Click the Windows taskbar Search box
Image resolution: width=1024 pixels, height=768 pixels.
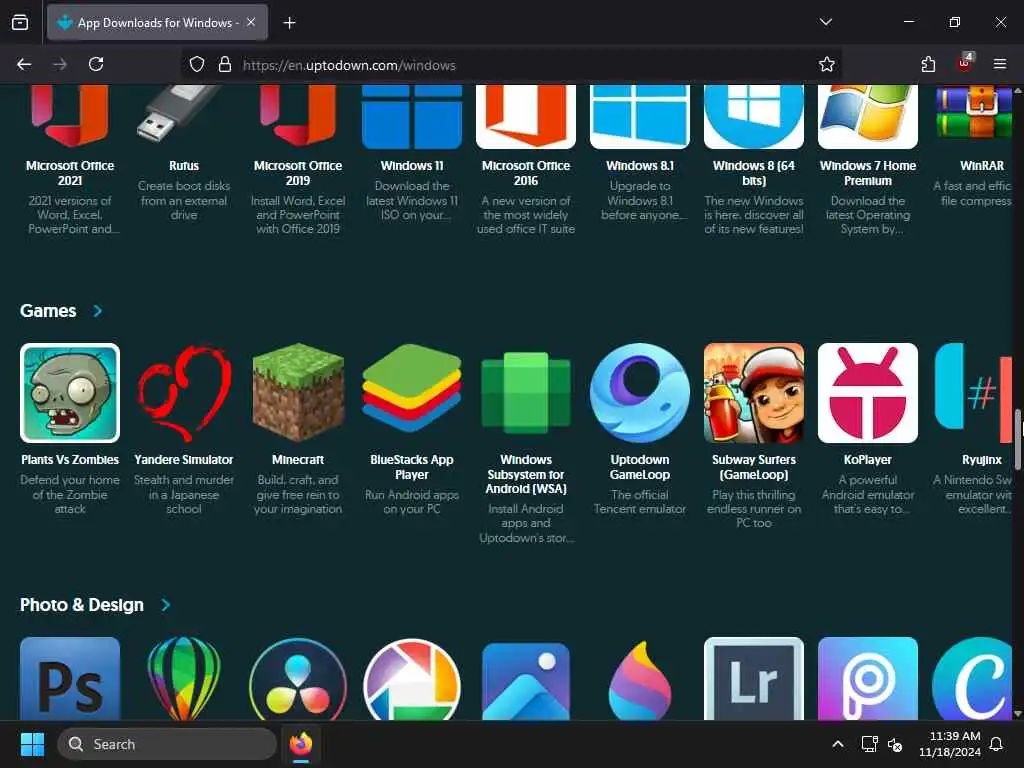coord(167,744)
